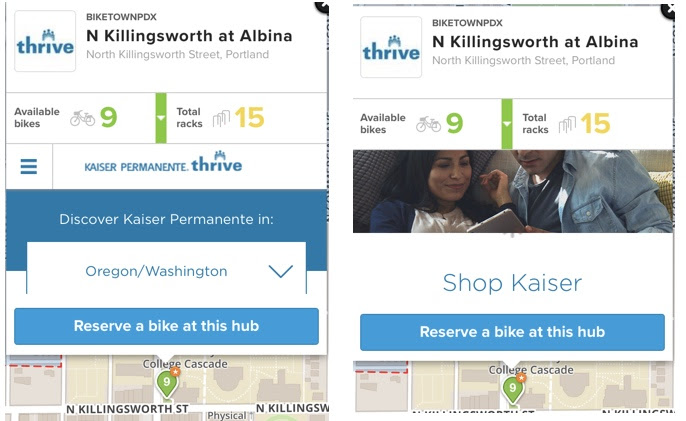The height and width of the screenshot is (421, 686).
Task: Click the thrive logo in right panel header
Action: [391, 47]
